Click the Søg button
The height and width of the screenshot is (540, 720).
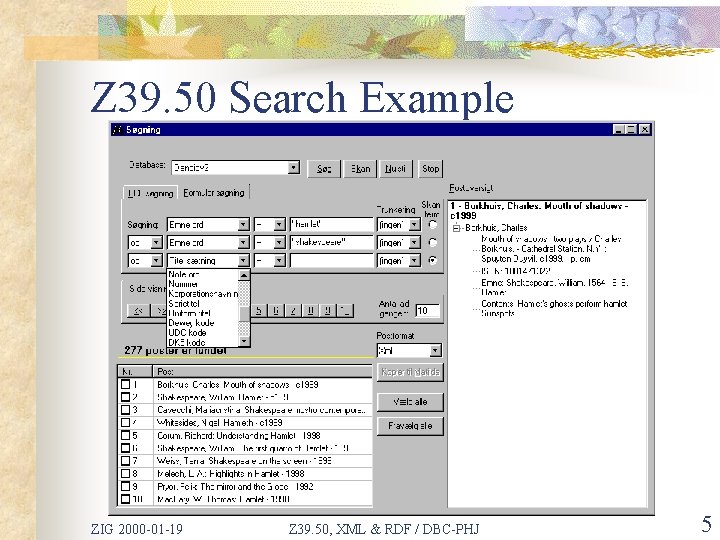[x=324, y=169]
